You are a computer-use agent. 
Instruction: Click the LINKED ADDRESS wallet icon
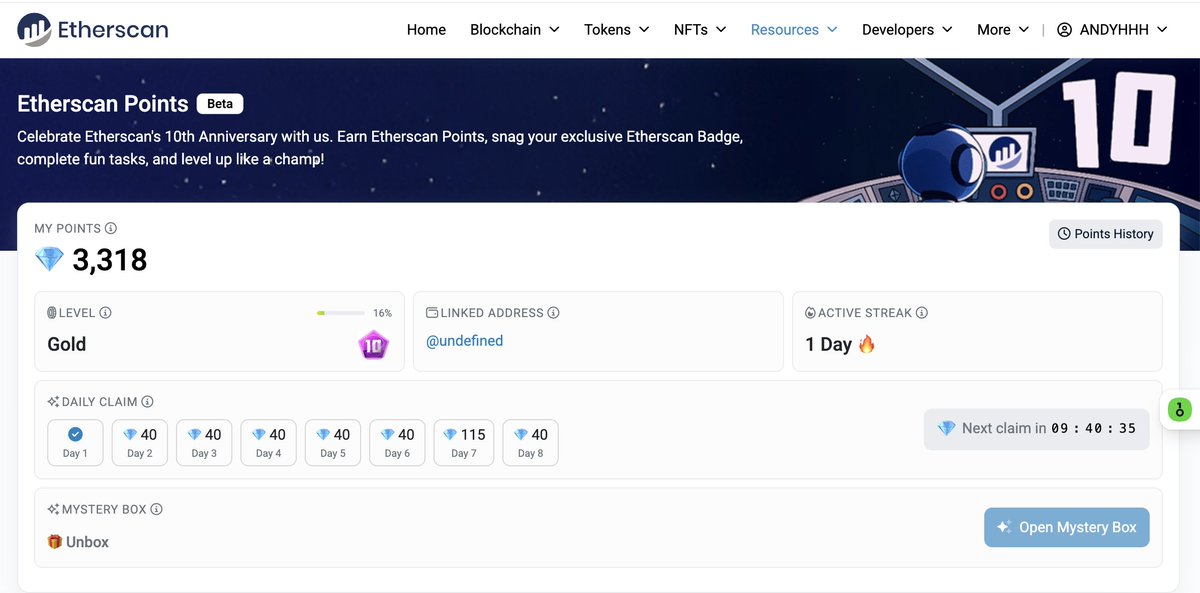click(x=432, y=313)
